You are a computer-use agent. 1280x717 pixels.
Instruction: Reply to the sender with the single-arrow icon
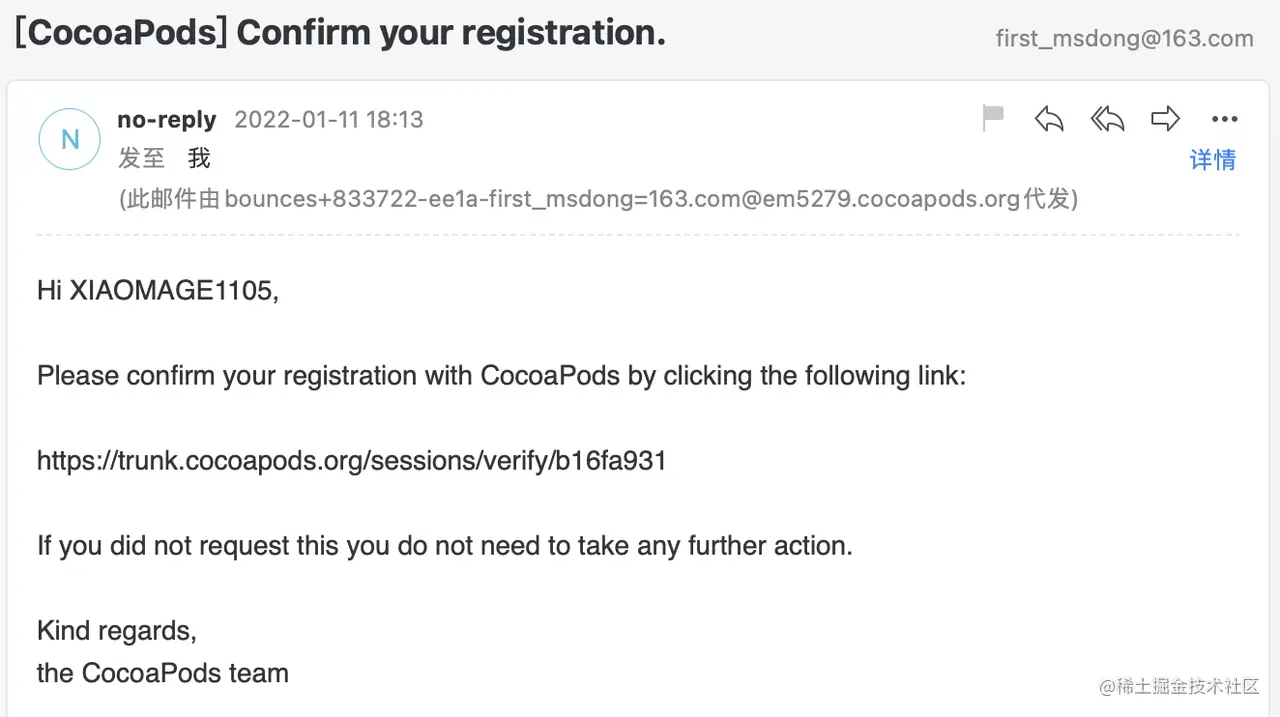1049,119
